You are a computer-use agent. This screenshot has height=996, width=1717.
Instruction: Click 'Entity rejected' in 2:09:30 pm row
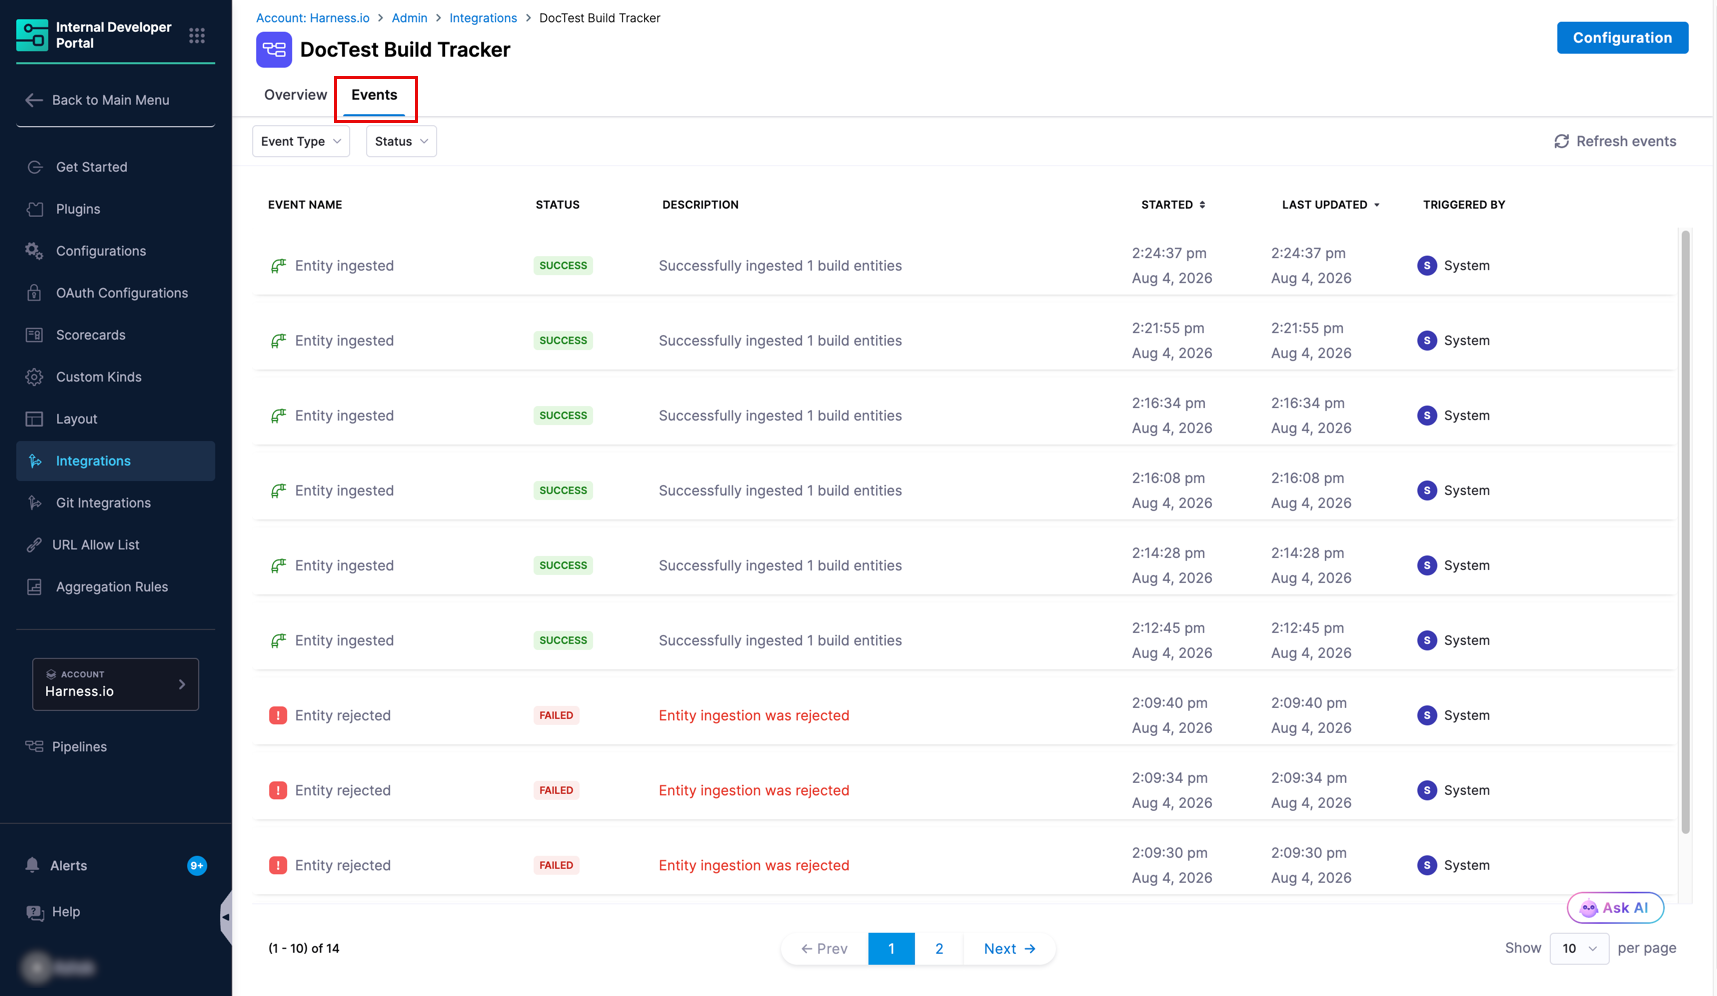(343, 865)
